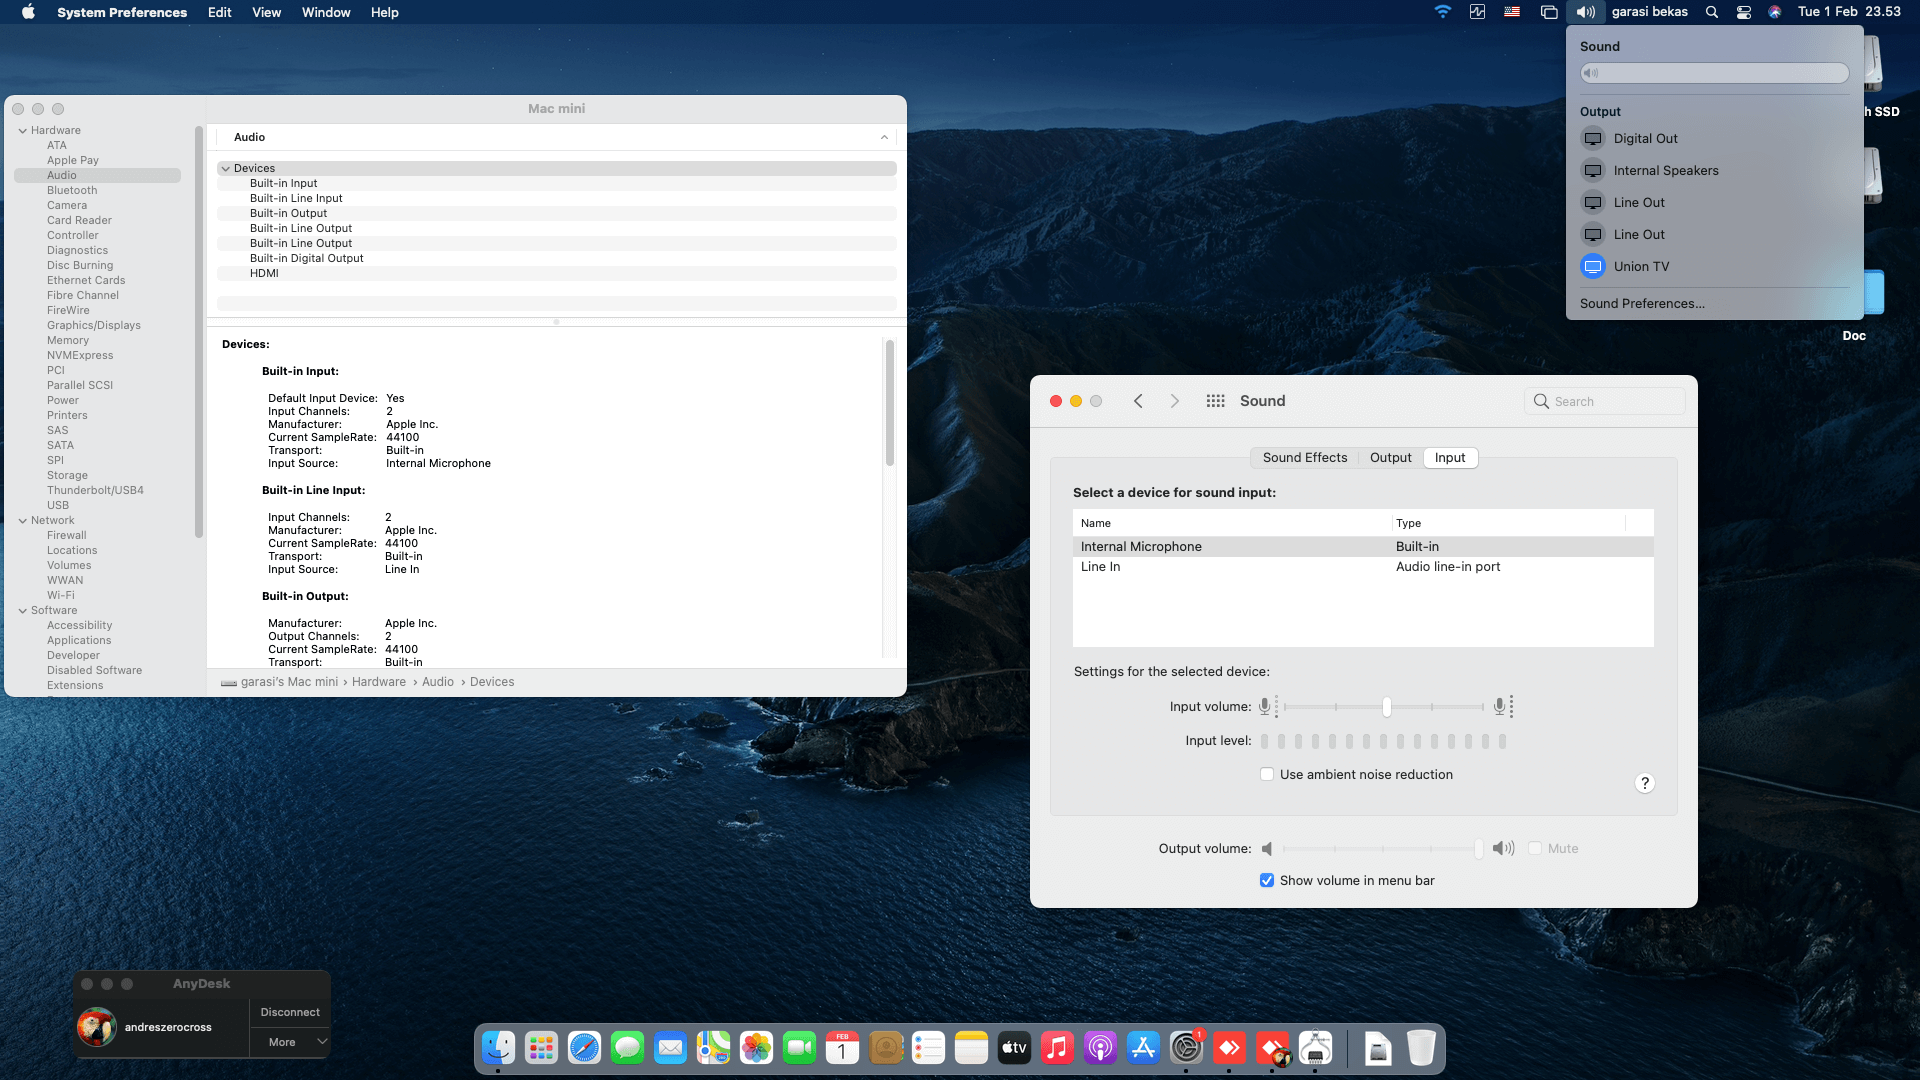1920x1080 pixels.
Task: Click Disconnect in the AnyDesk window
Action: (x=290, y=1012)
